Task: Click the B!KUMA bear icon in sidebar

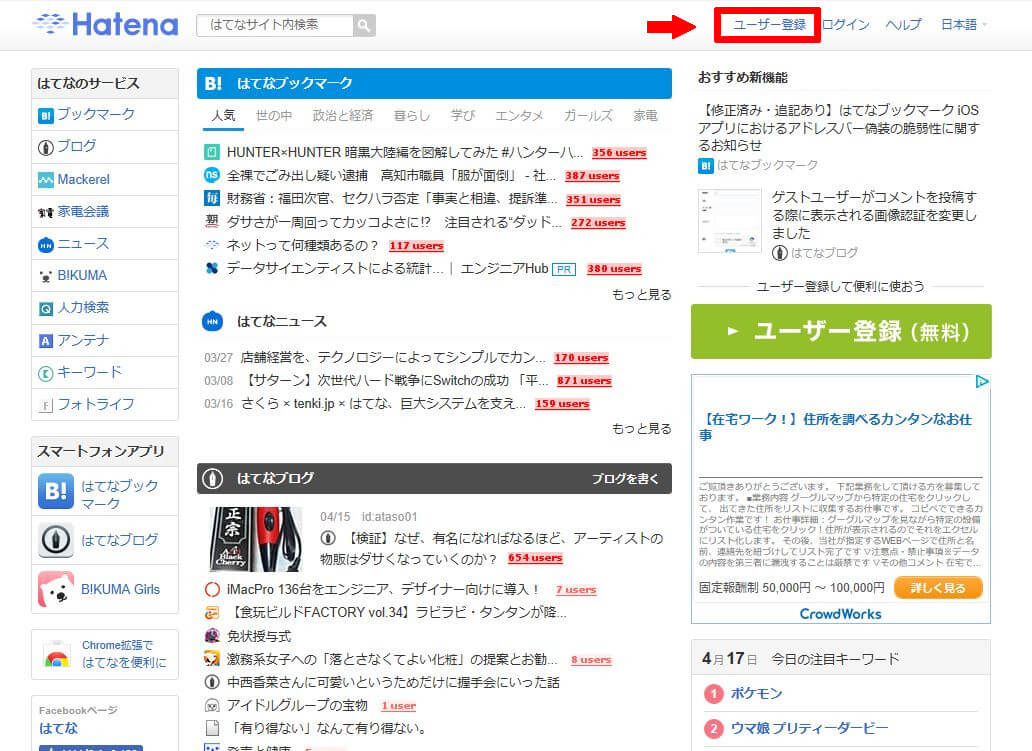Action: 45,276
